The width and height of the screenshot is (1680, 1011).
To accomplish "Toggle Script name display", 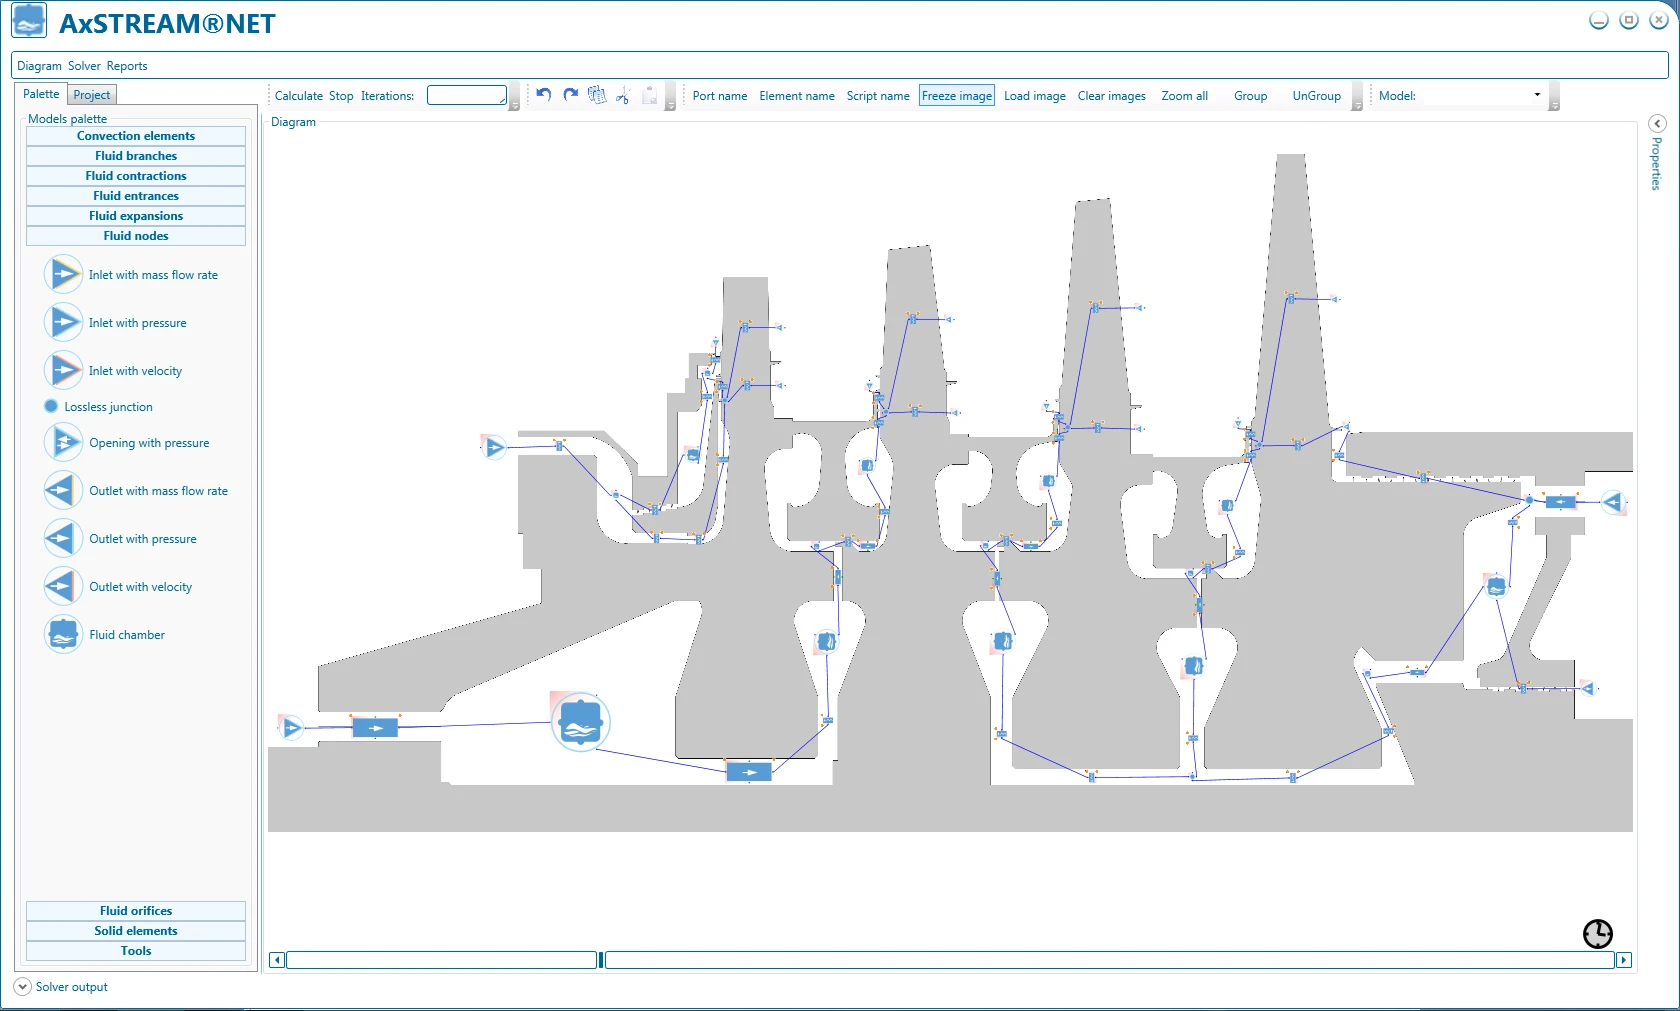I will click(x=878, y=96).
